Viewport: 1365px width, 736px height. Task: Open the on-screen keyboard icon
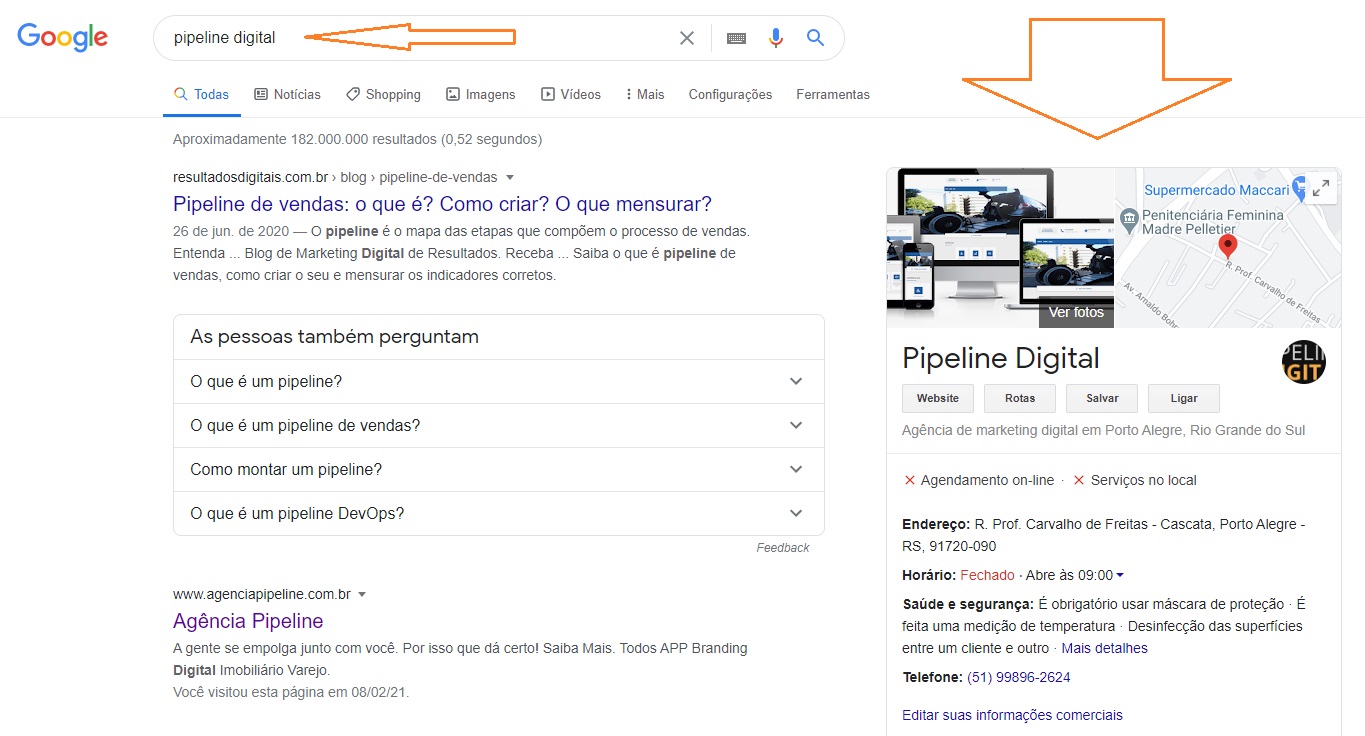tap(736, 37)
